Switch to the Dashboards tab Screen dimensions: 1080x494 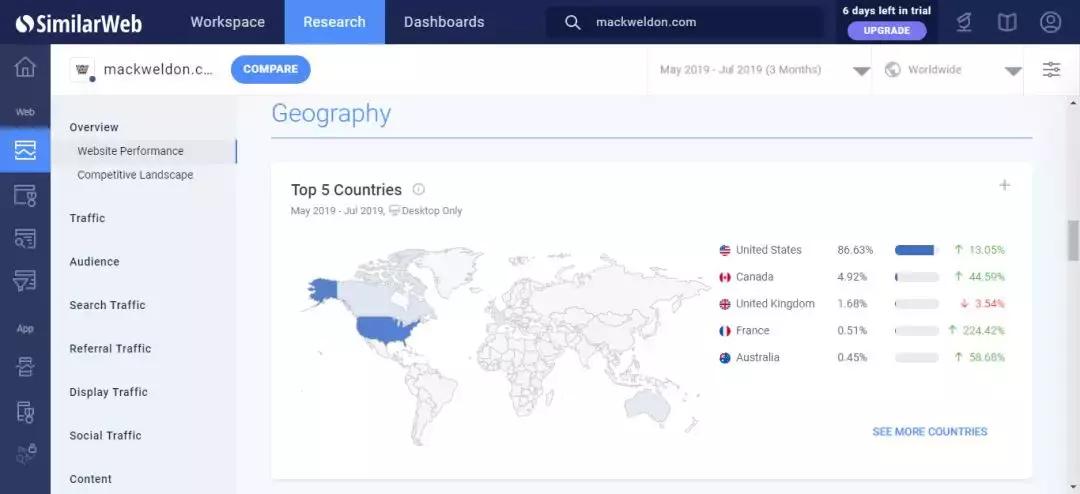[444, 22]
